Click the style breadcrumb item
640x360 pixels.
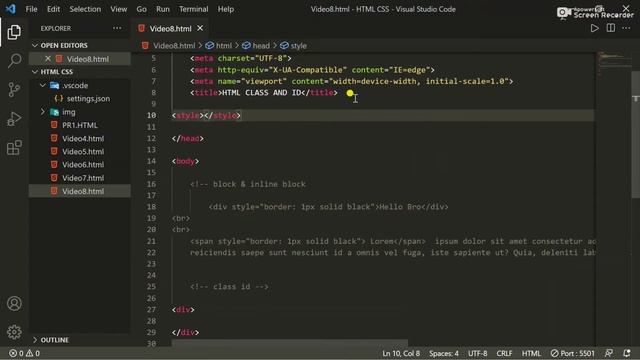(298, 46)
